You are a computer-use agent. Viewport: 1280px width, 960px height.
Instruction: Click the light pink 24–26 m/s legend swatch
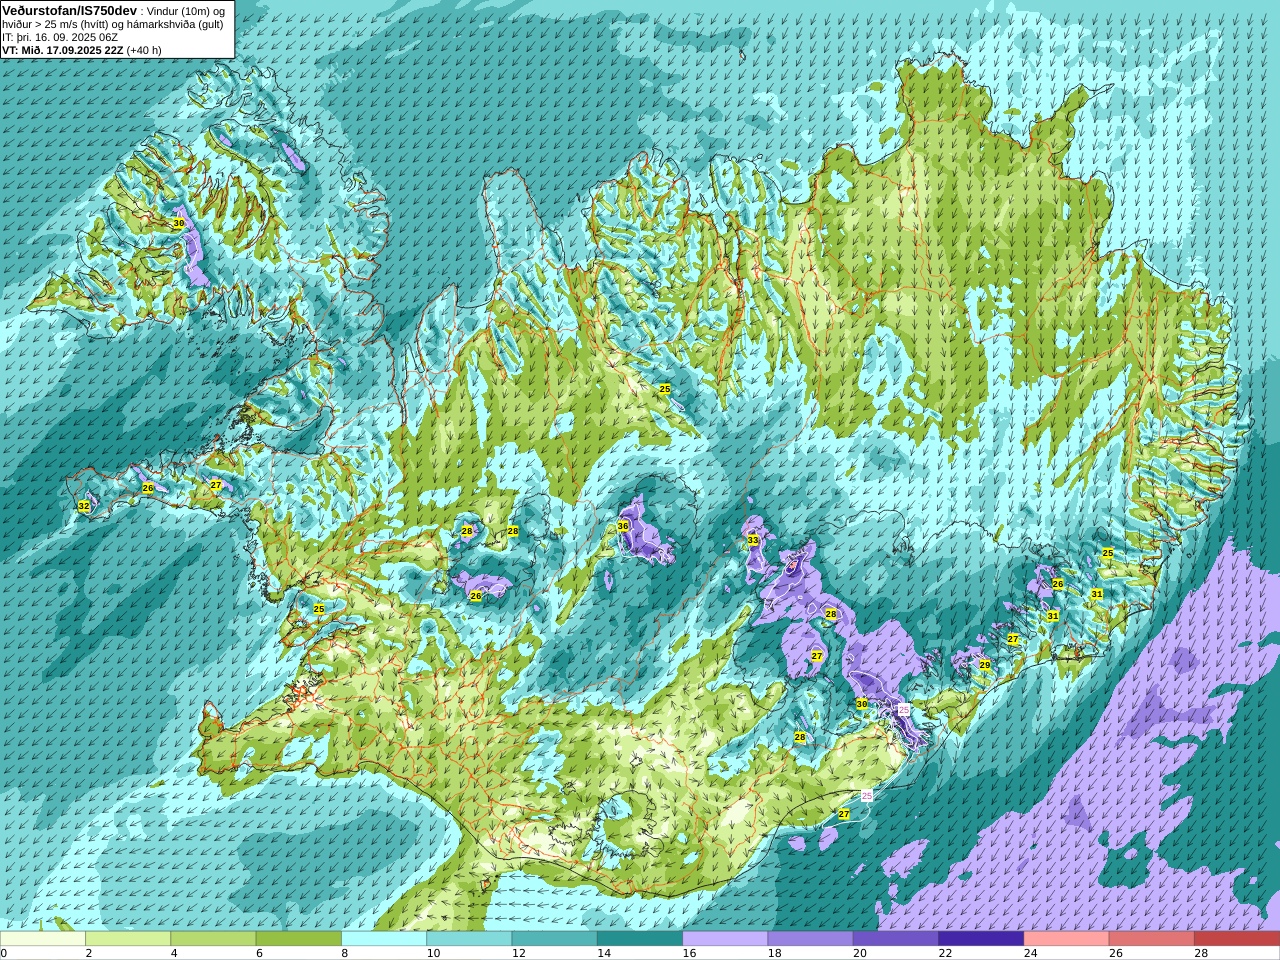1067,939
